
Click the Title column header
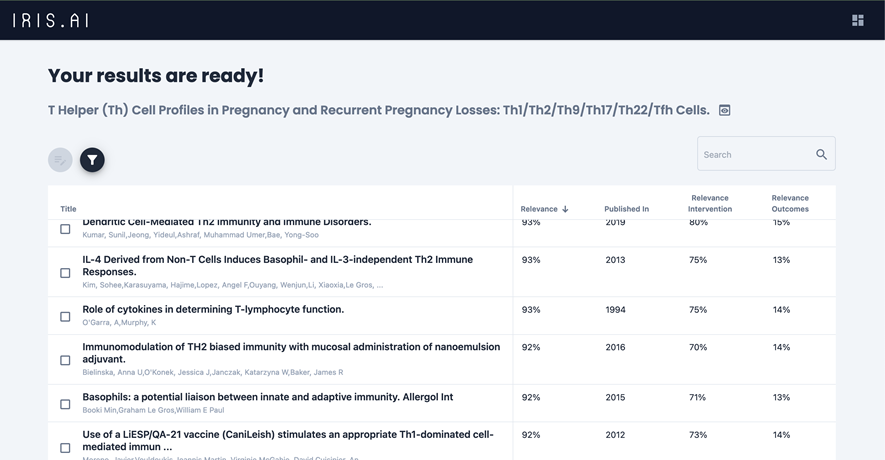[x=68, y=209]
